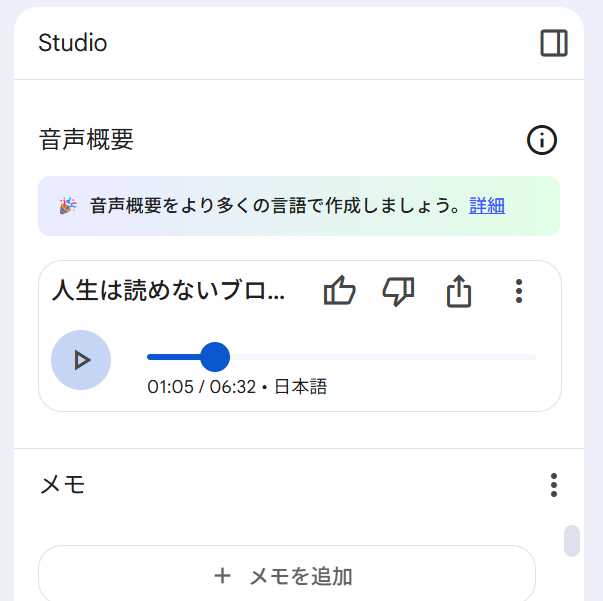Open the audio overview three-dot menu
This screenshot has height=601, width=603.
pyautogui.click(x=519, y=291)
